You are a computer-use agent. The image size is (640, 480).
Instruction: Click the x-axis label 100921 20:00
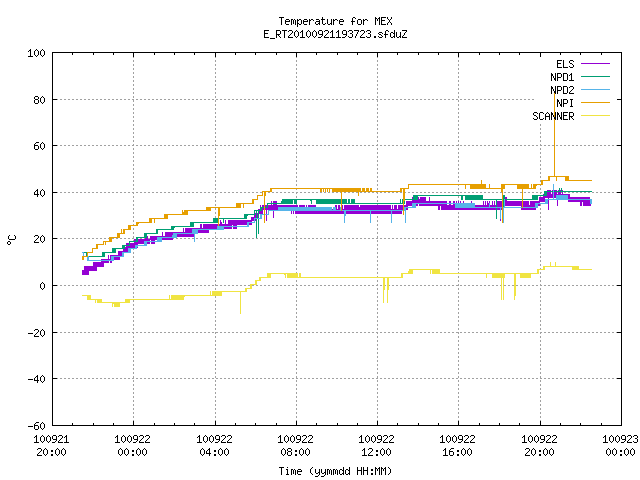point(51,446)
